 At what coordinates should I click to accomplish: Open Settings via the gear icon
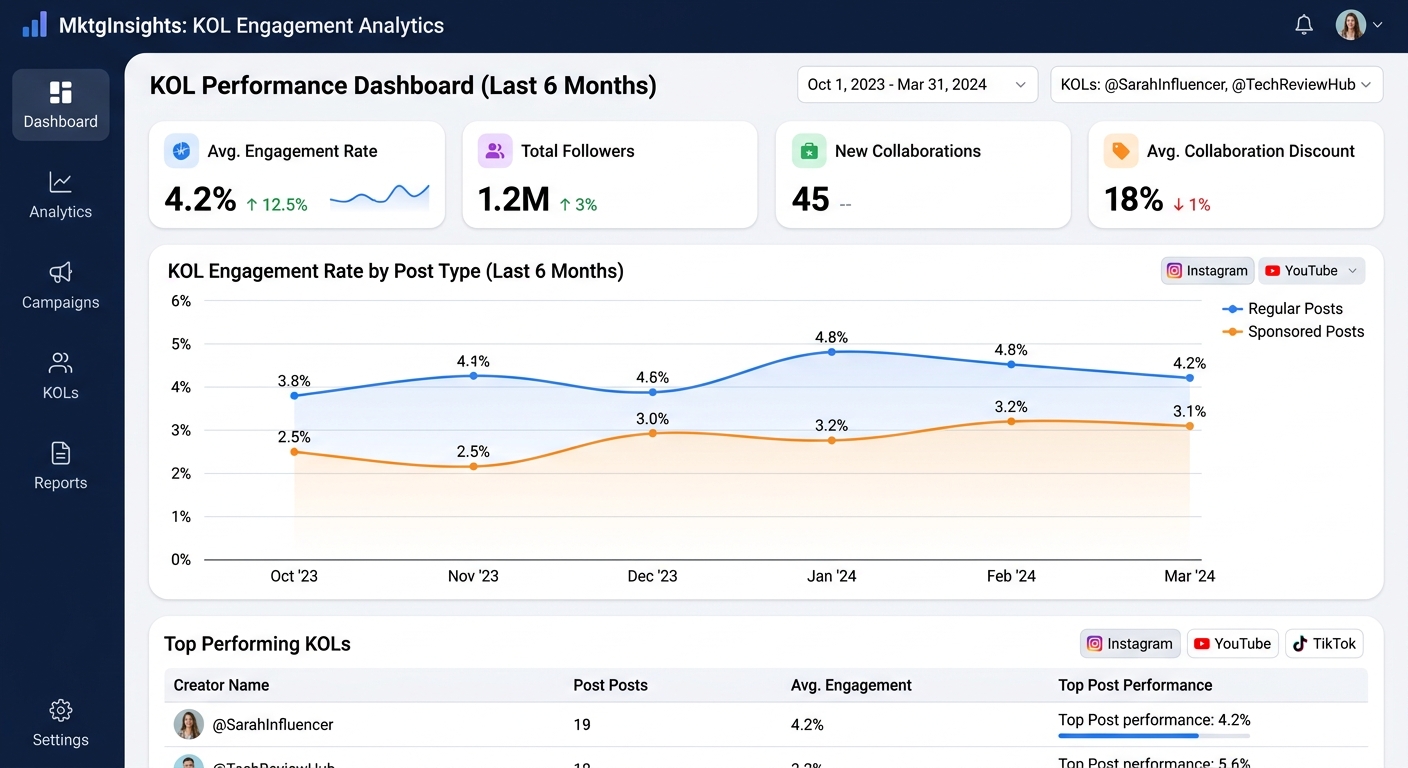pos(60,711)
